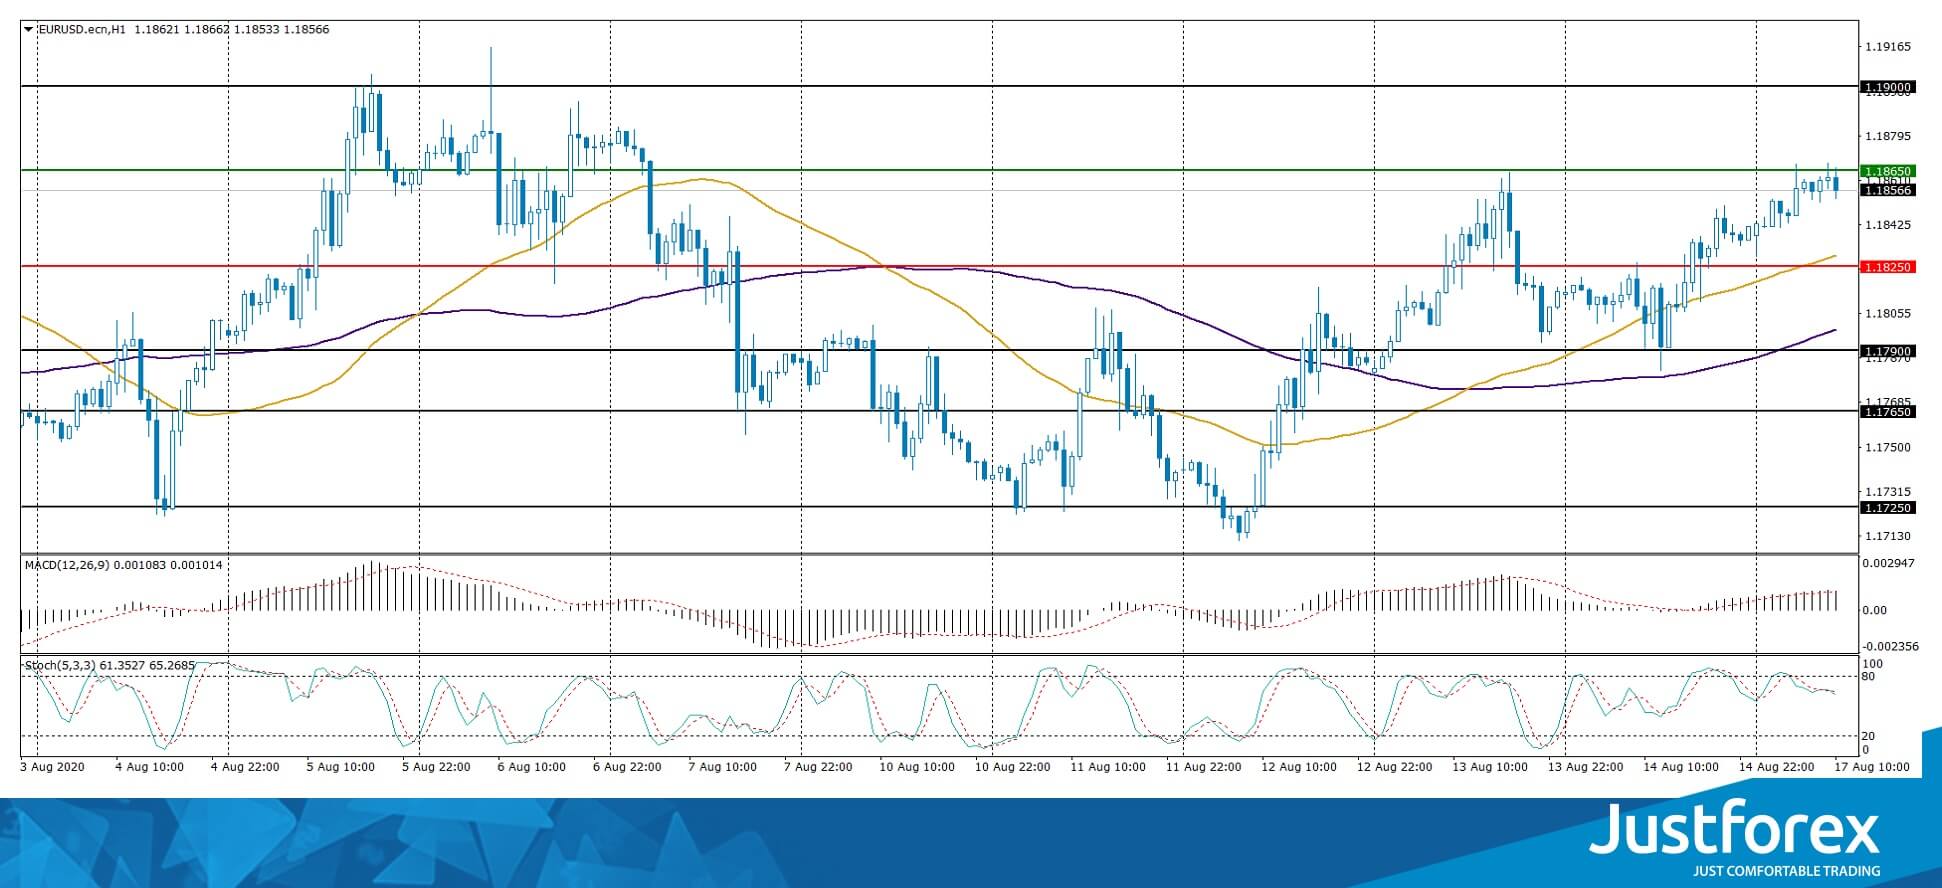Screen dimensions: 1942x888
Task: Click the 5 Aug 22:00 time label
Action: [x=437, y=767]
